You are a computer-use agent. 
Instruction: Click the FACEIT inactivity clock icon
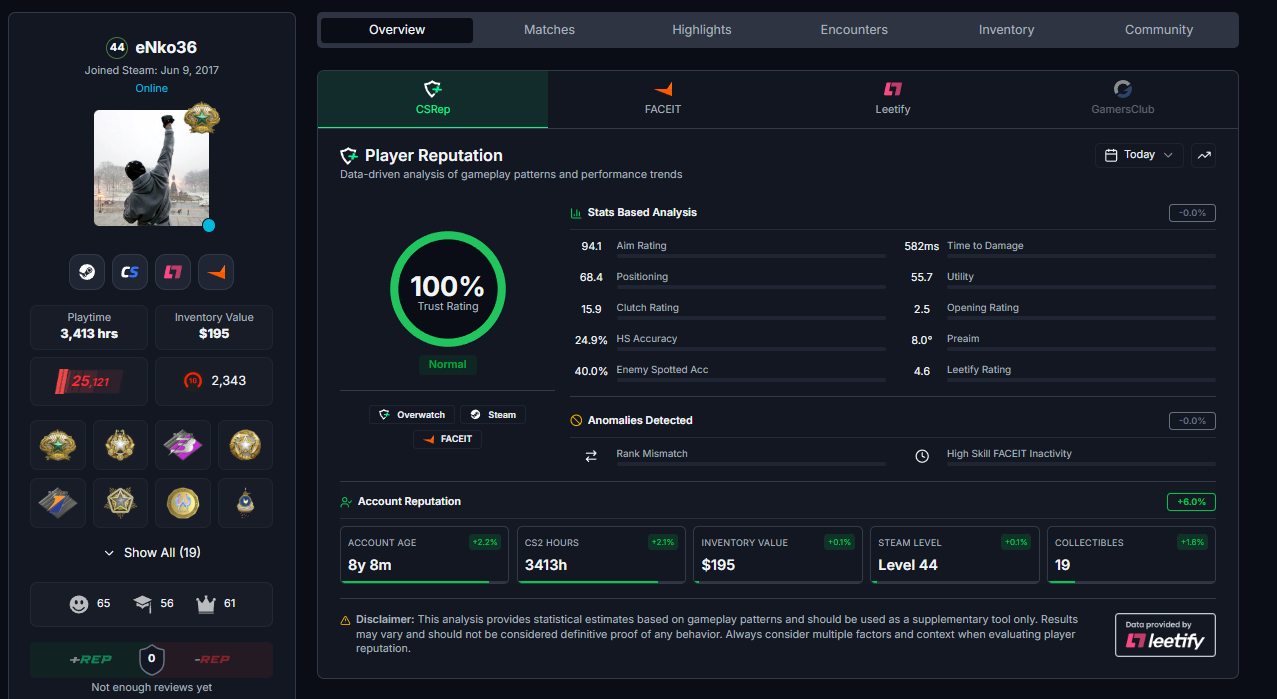[x=922, y=455]
